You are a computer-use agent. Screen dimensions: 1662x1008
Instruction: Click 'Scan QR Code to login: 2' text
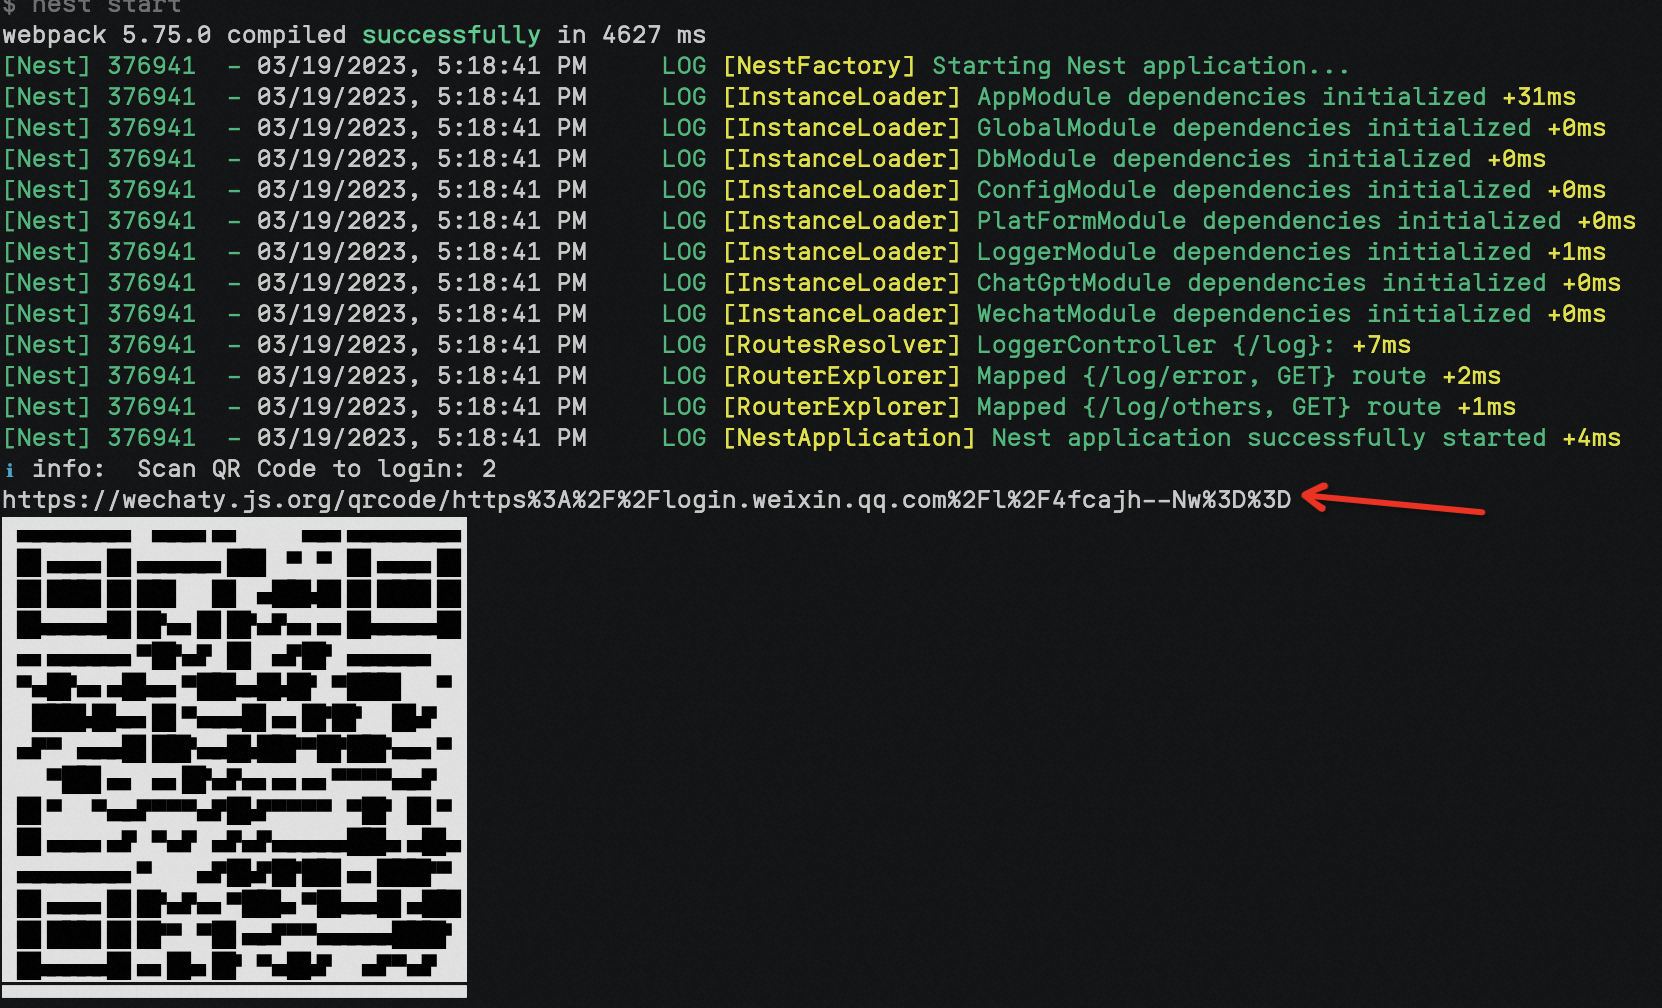pyautogui.click(x=317, y=469)
